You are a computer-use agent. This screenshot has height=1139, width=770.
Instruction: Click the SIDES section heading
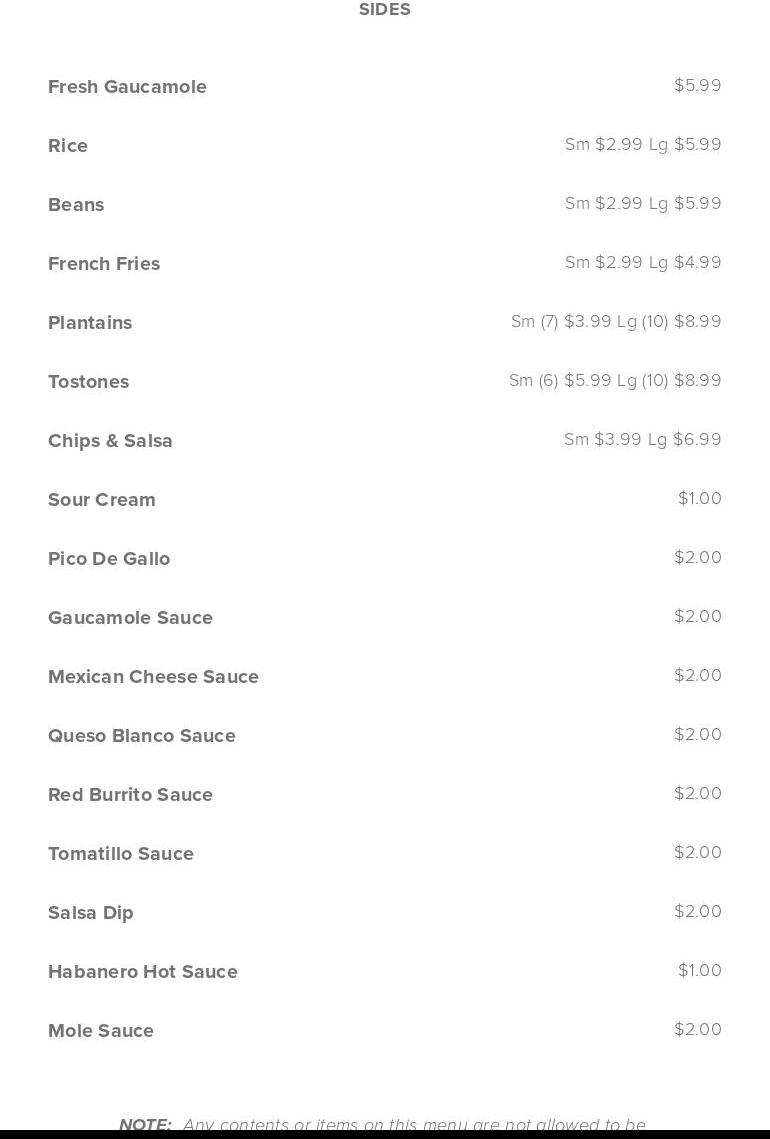(384, 10)
